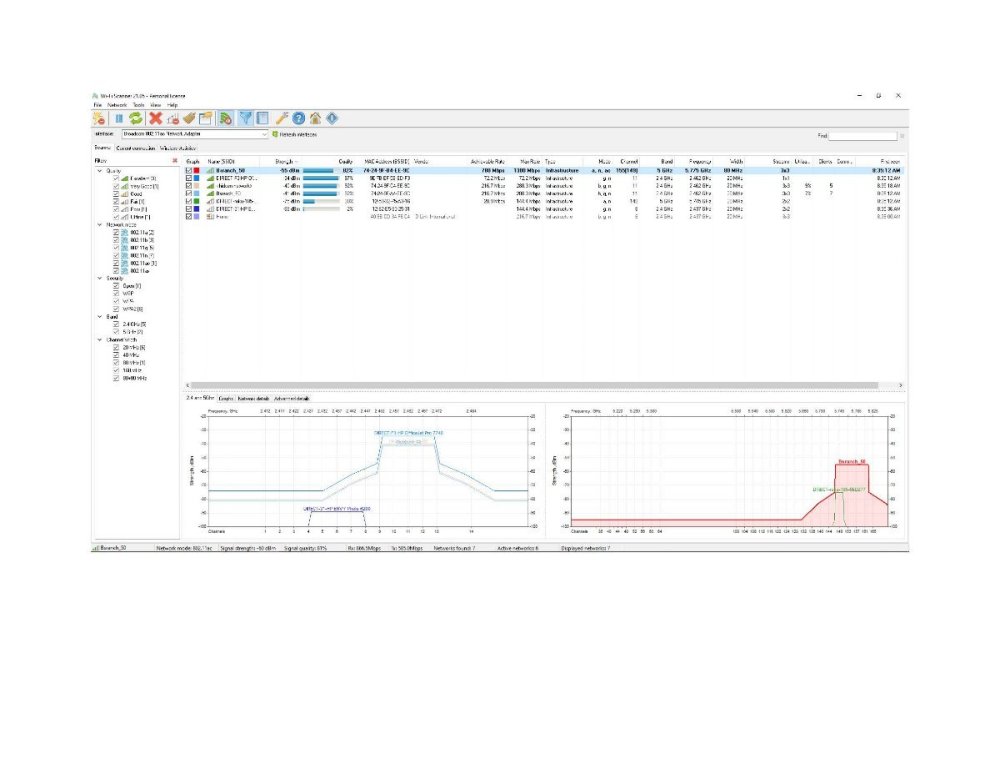
Task: Switch to the Network details tab
Action: (x=252, y=398)
